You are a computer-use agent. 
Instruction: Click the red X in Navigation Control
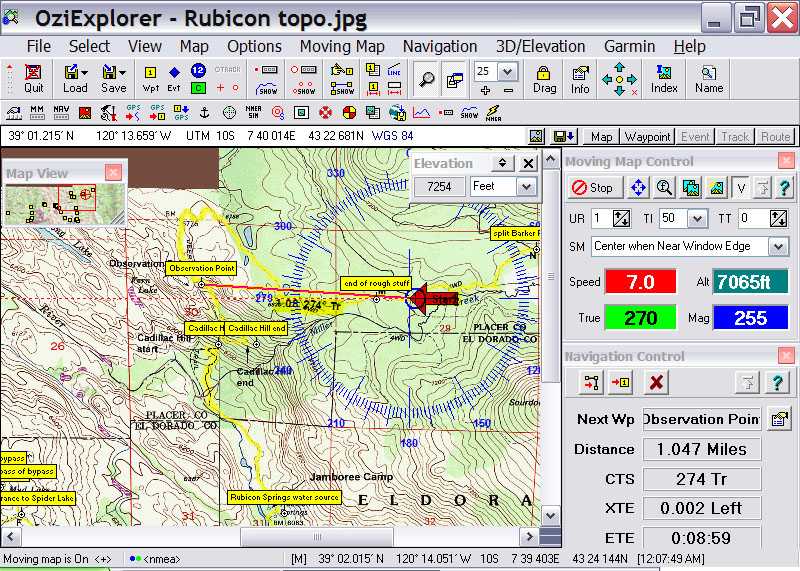click(x=656, y=382)
